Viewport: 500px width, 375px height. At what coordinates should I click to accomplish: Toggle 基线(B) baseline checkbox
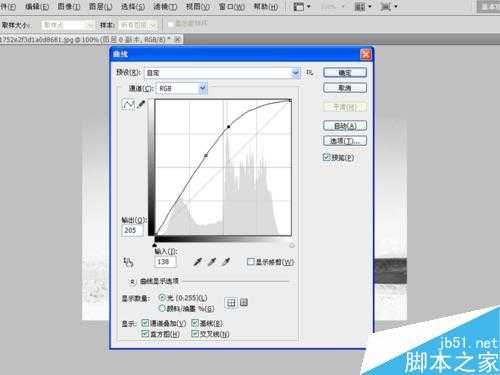point(195,323)
